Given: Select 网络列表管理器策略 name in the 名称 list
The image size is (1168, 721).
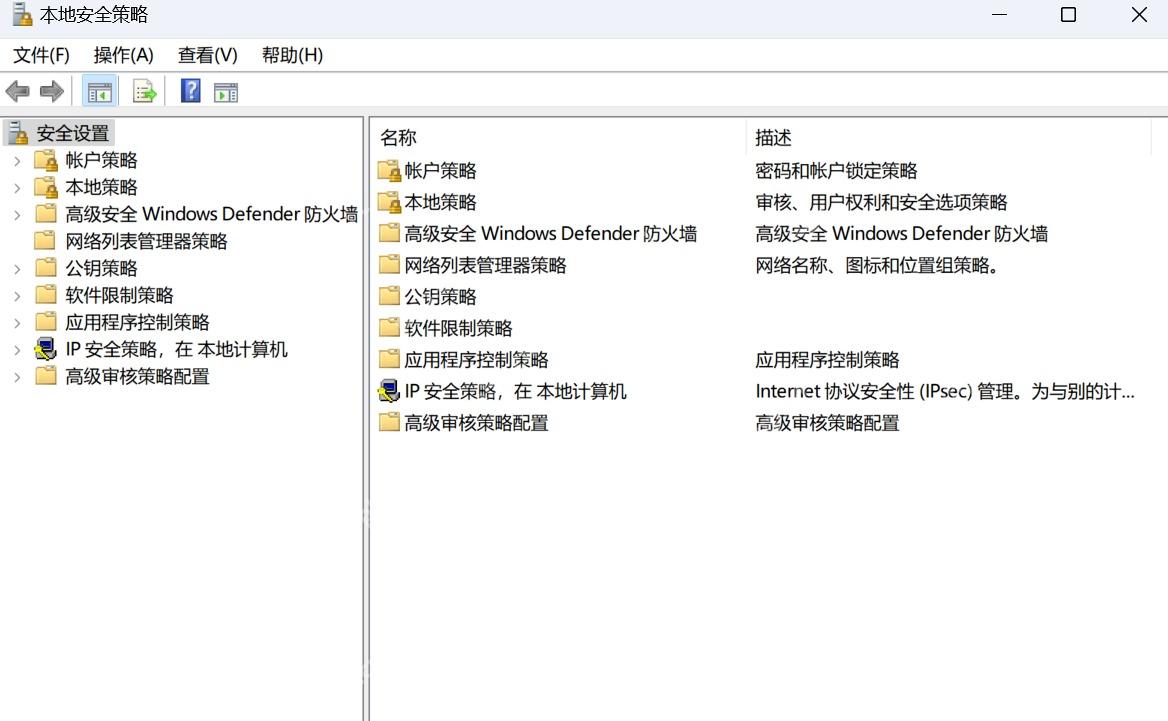Looking at the screenshot, I should click(x=485, y=265).
